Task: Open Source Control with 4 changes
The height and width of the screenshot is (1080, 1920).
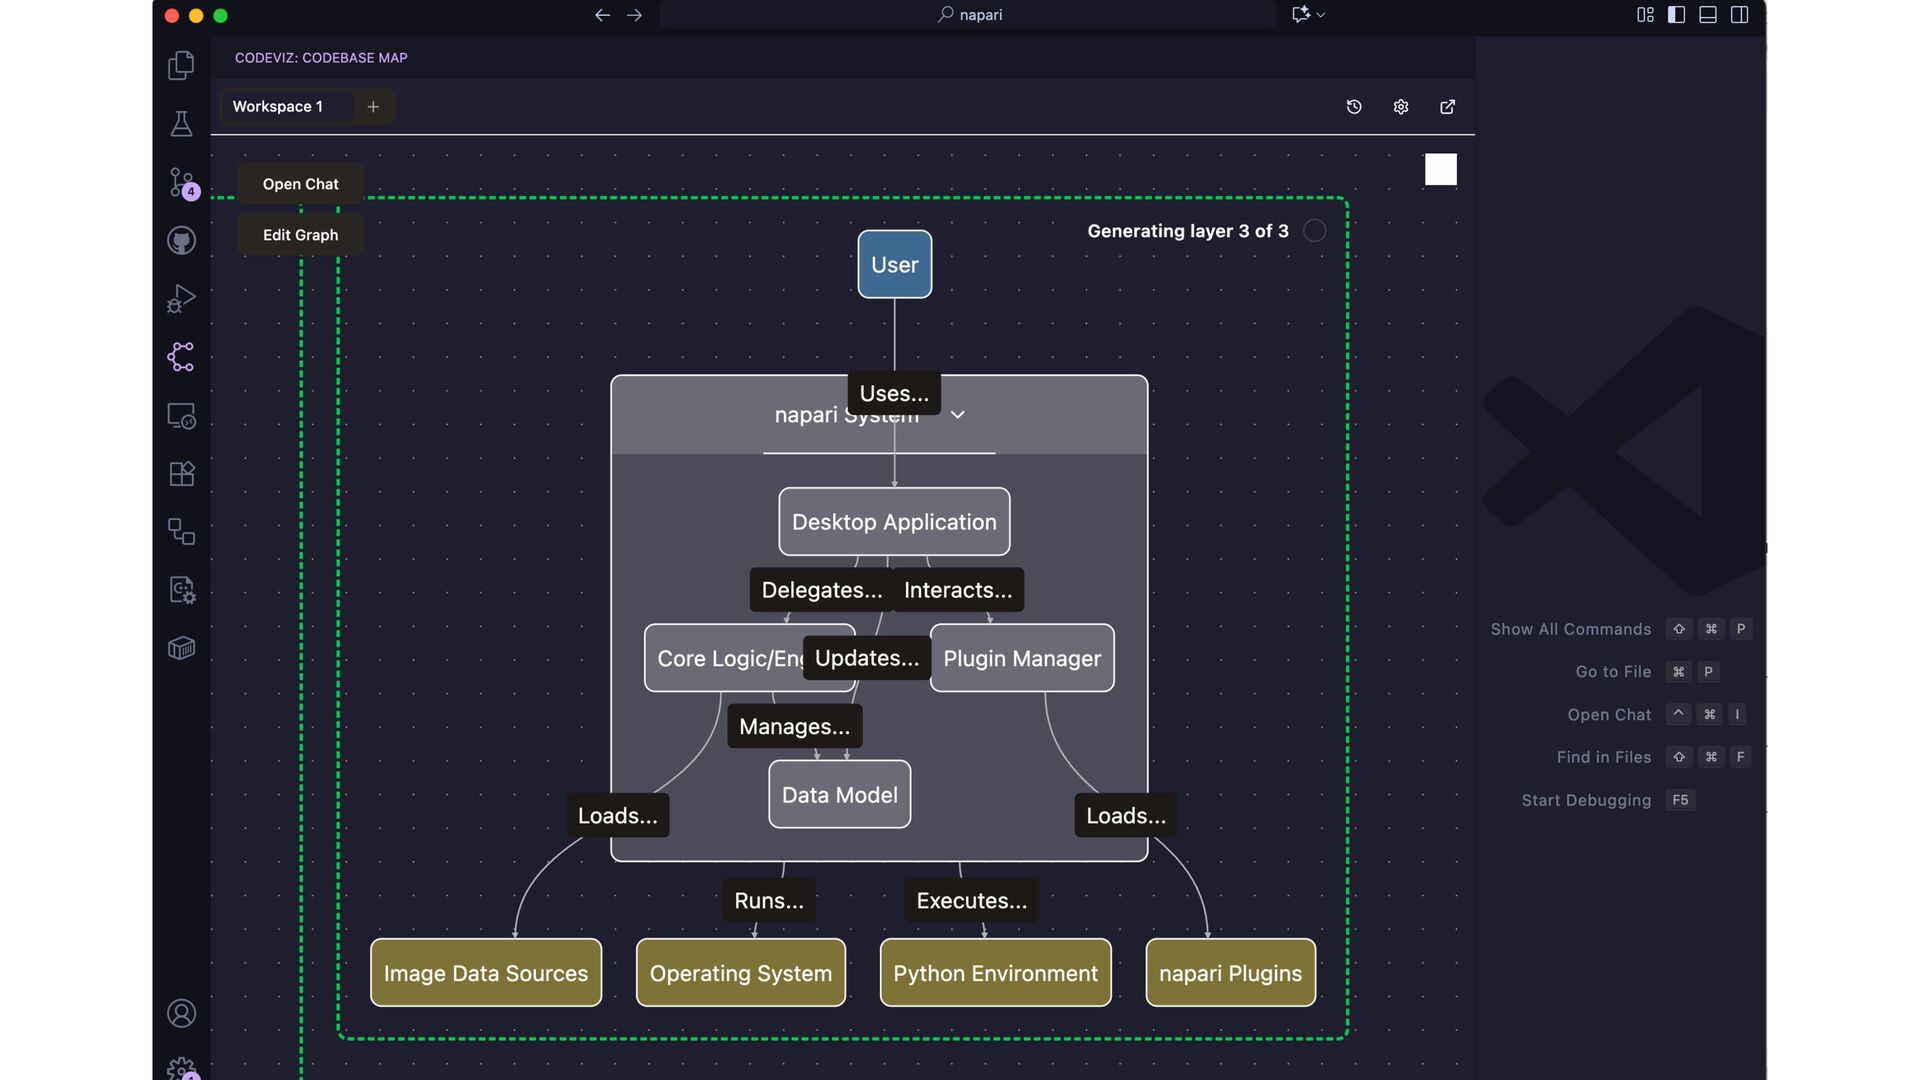Action: [181, 182]
